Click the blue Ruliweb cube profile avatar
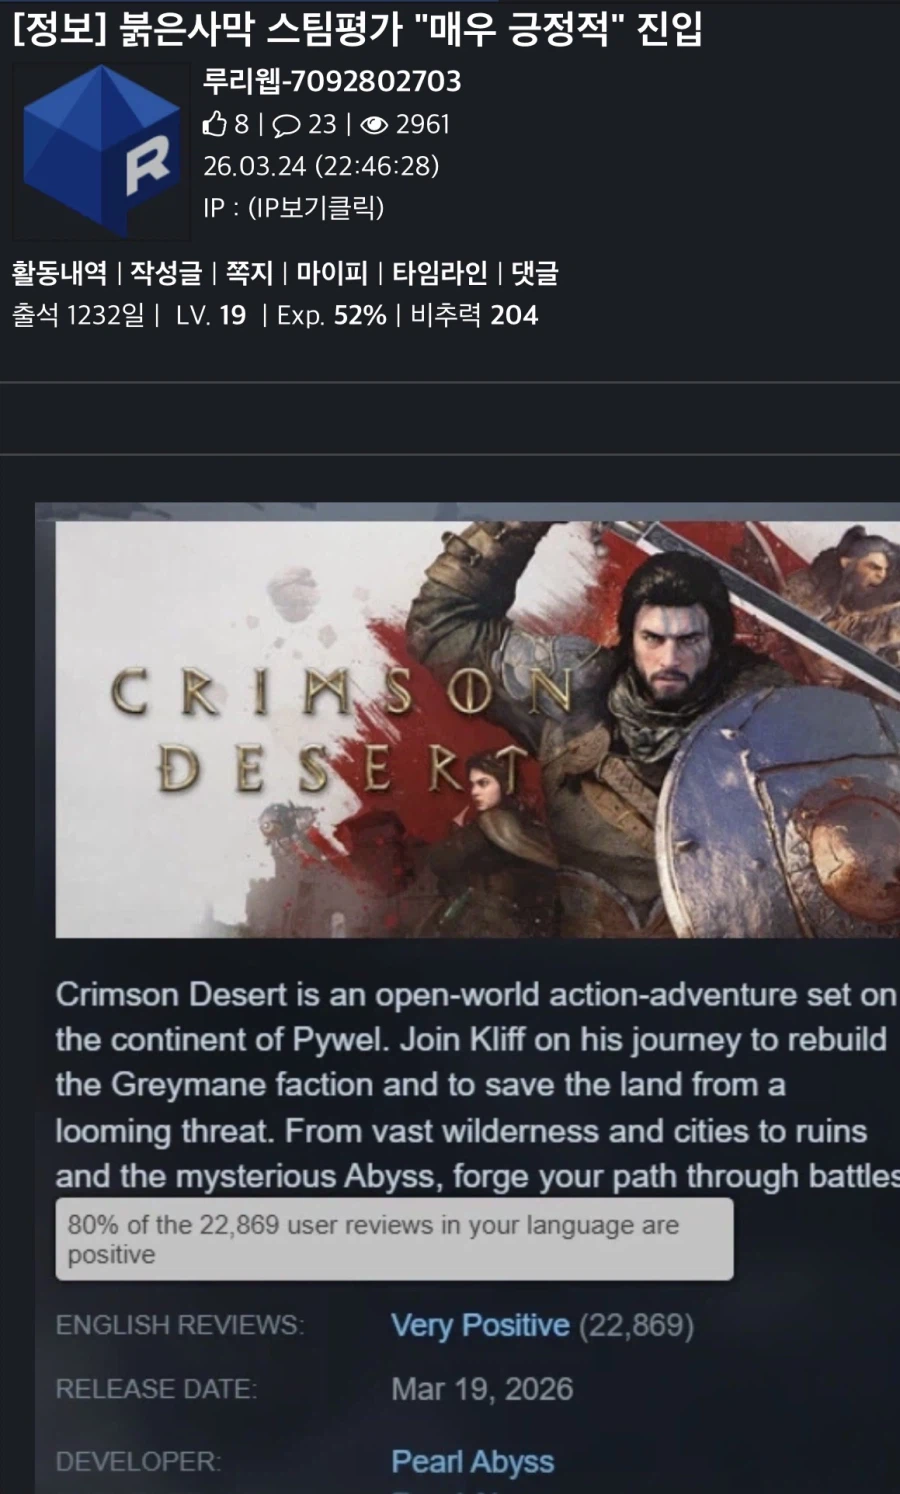This screenshot has height=1494, width=900. point(100,151)
